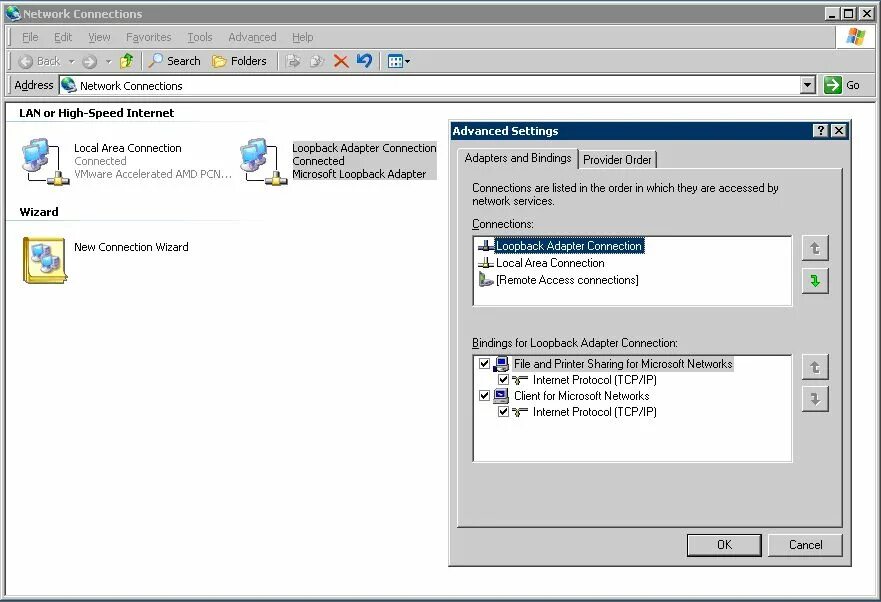This screenshot has height=602, width=881.
Task: Uncheck File and Printer Sharing for Microsoft Networks
Action: click(484, 364)
